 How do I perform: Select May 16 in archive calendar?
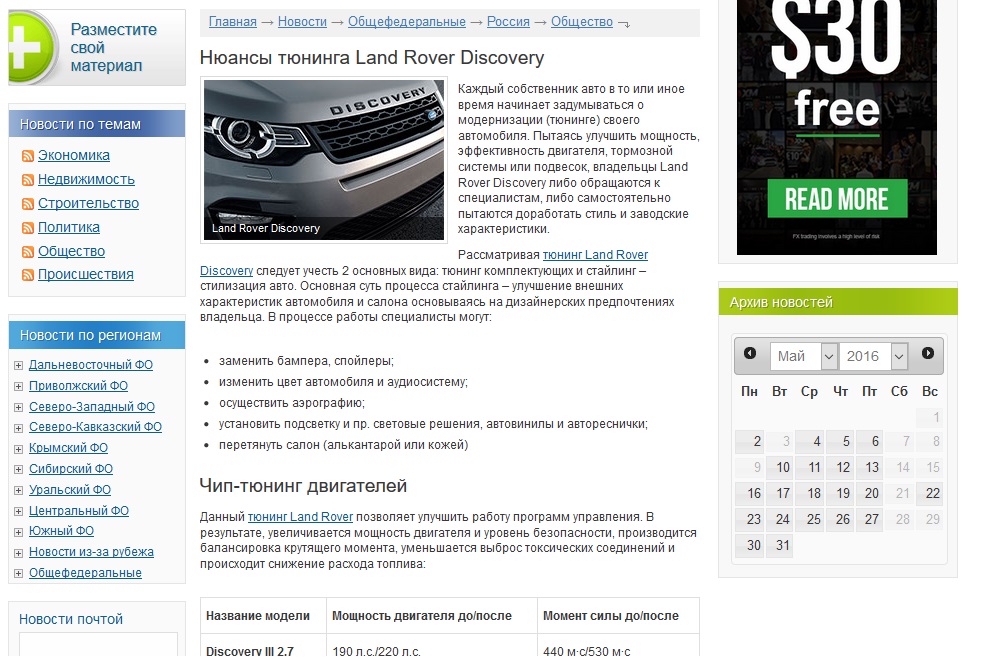click(x=750, y=493)
